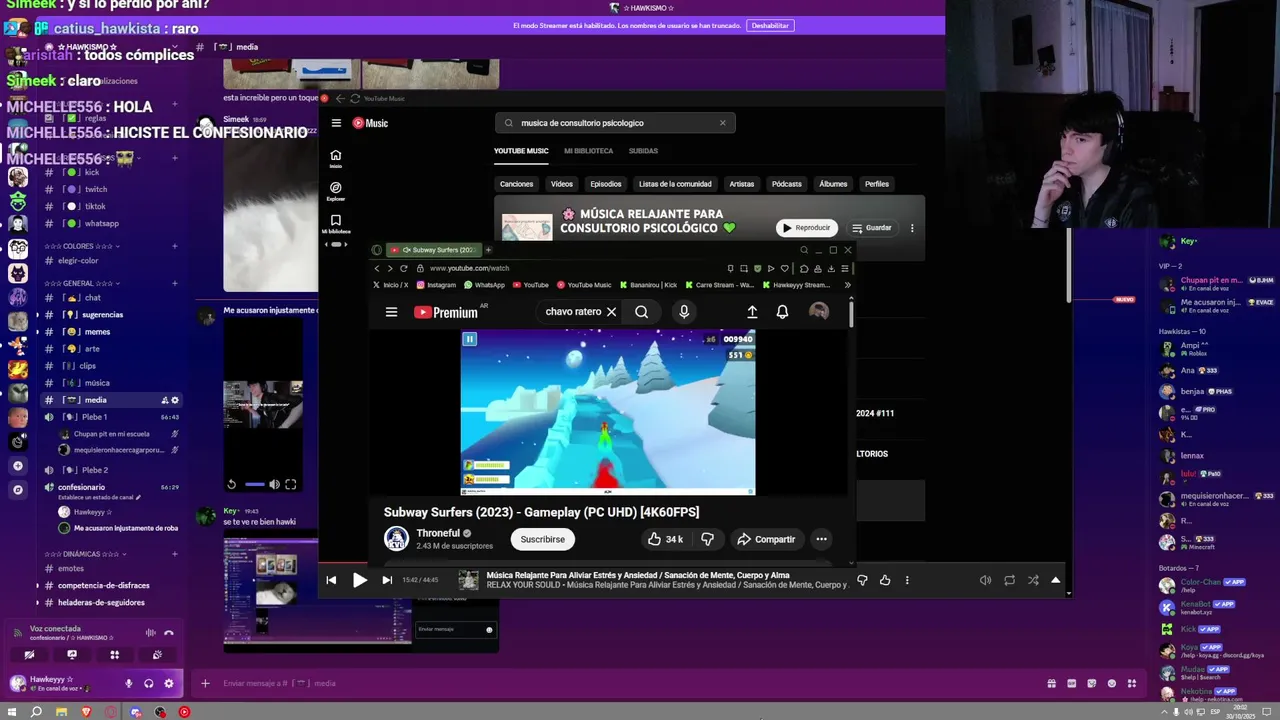
Task: Pause the Subway Surfers video overlay button
Action: point(469,339)
